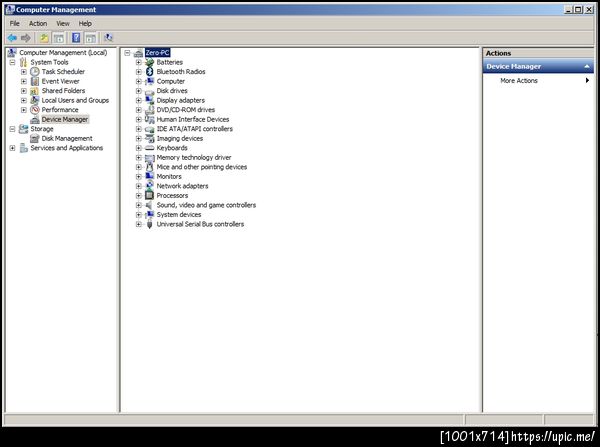Click the Keyboards category icon
Image resolution: width=600 pixels, height=447 pixels.
click(x=150, y=148)
